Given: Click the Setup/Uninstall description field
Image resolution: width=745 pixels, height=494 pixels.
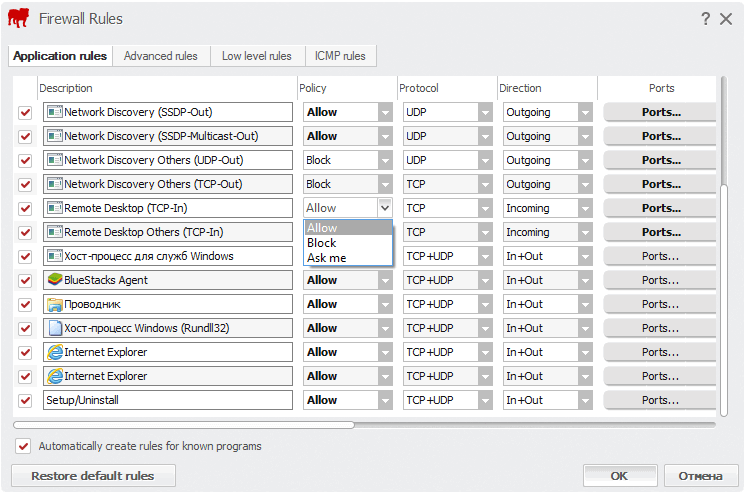Looking at the screenshot, I should coord(168,400).
